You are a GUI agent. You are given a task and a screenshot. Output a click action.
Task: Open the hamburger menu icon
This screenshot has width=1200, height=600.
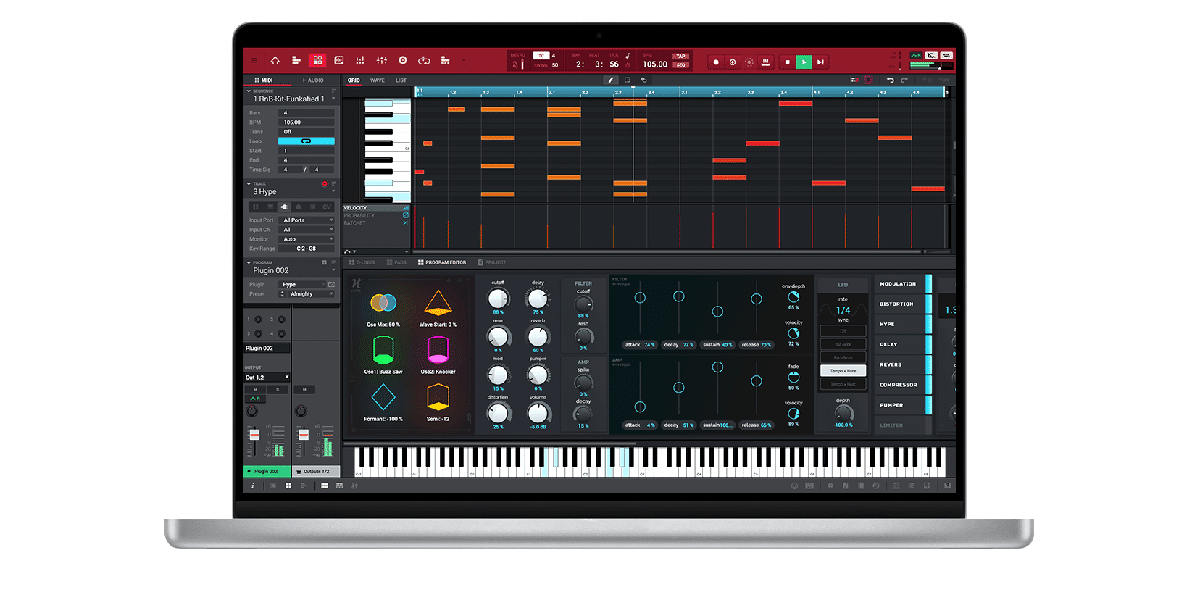coord(254,61)
